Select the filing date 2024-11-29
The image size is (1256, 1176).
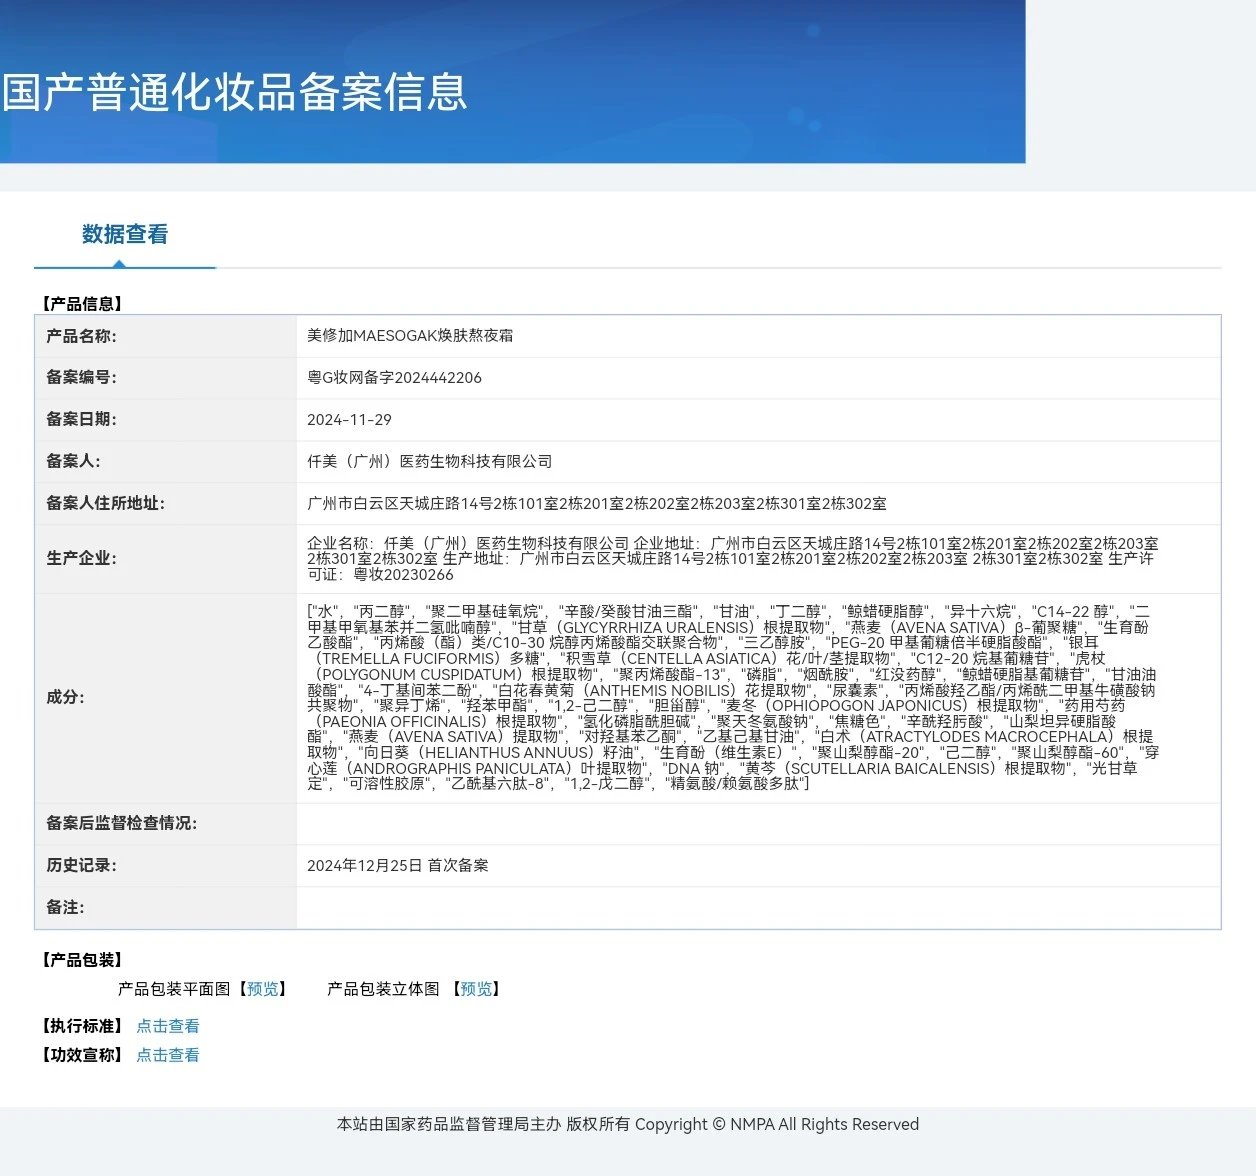(349, 420)
